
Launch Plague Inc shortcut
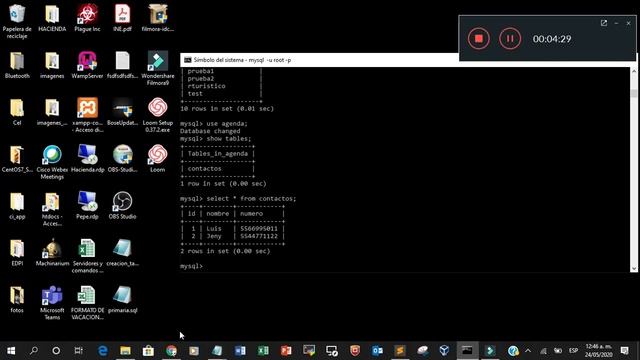[87, 19]
